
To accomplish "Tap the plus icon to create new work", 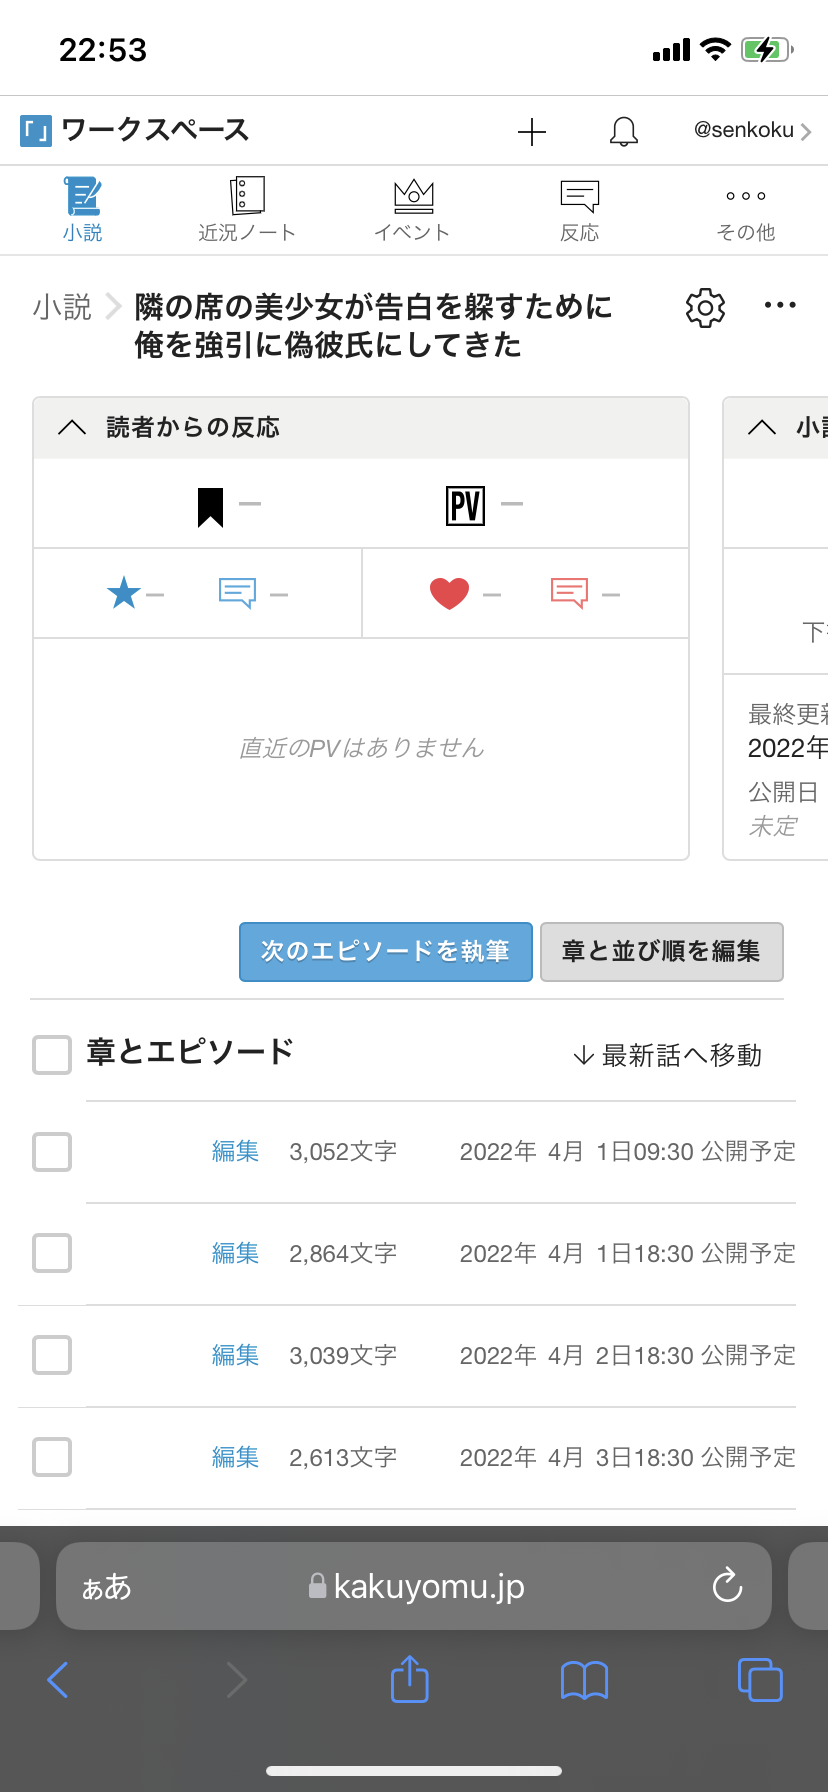I will pos(532,132).
